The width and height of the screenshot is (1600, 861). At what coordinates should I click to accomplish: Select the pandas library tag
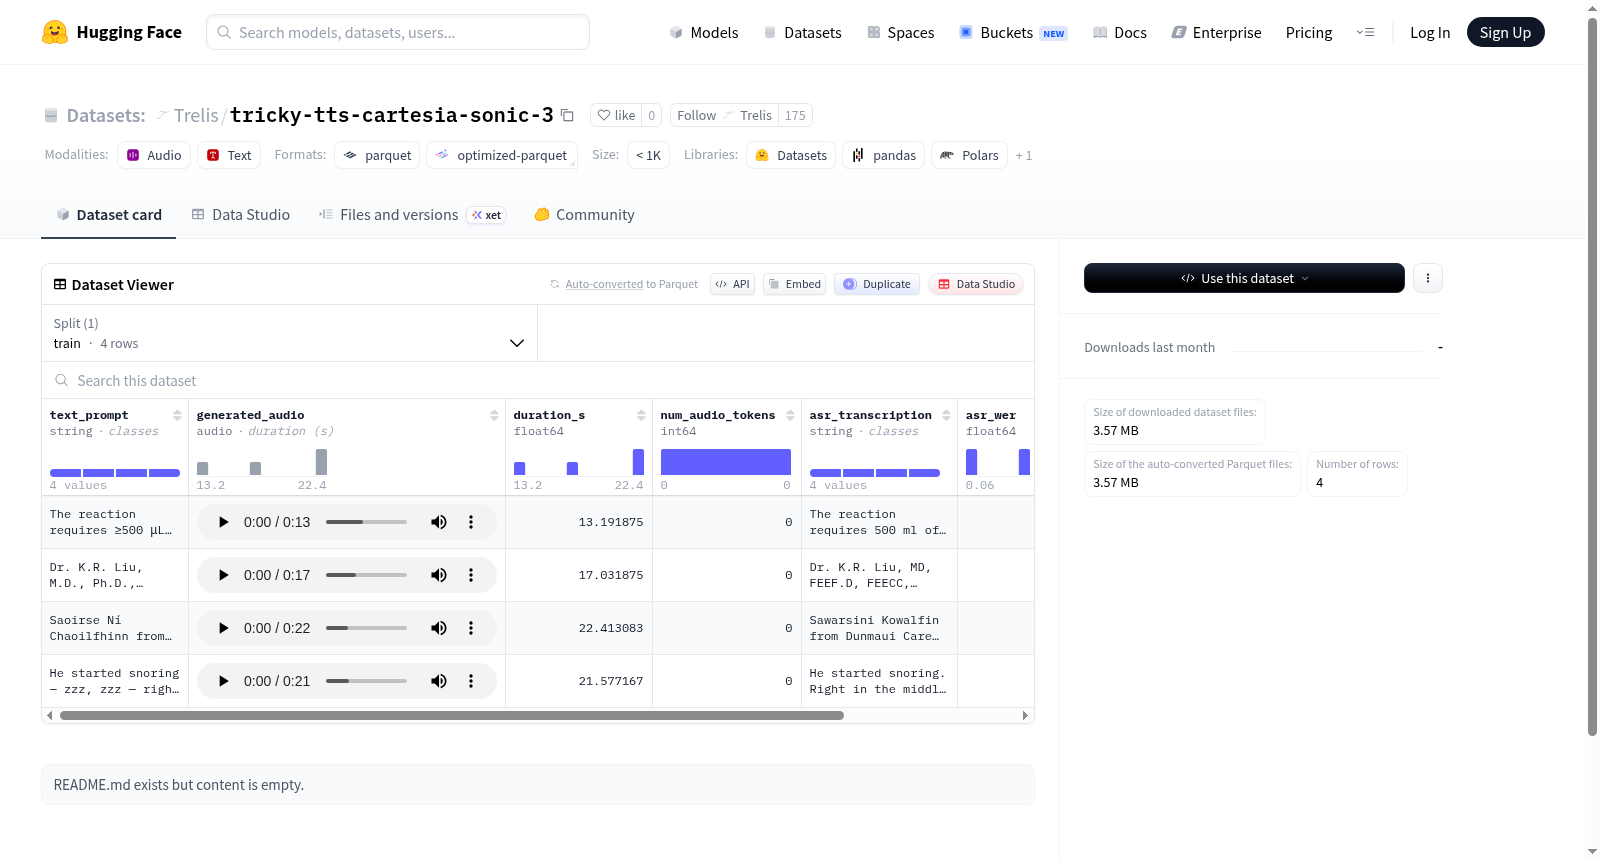[x=884, y=155]
